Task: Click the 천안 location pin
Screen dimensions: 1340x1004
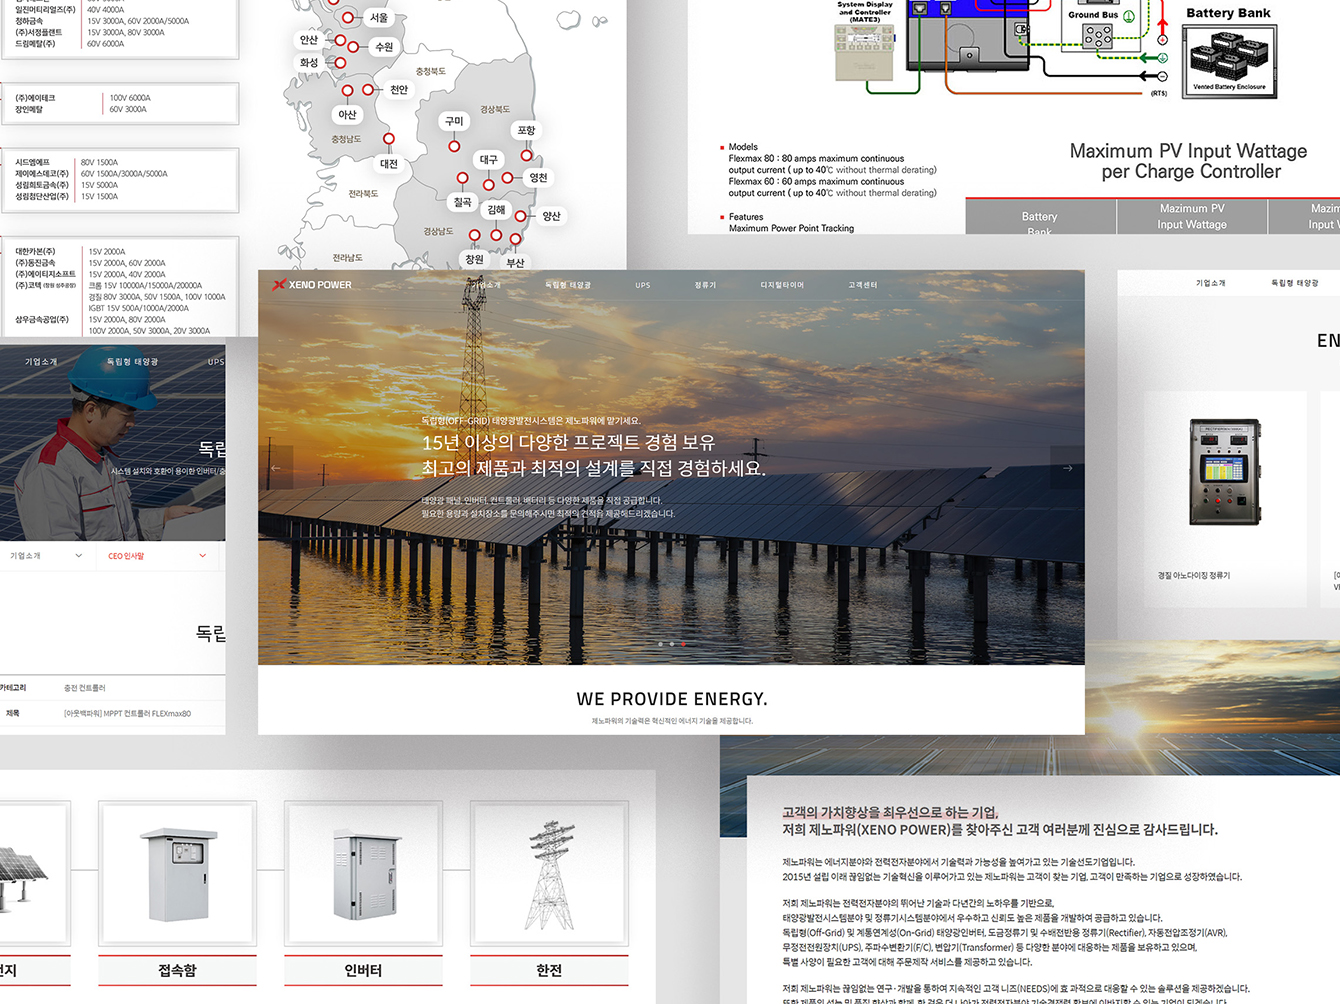Action: click(x=368, y=90)
